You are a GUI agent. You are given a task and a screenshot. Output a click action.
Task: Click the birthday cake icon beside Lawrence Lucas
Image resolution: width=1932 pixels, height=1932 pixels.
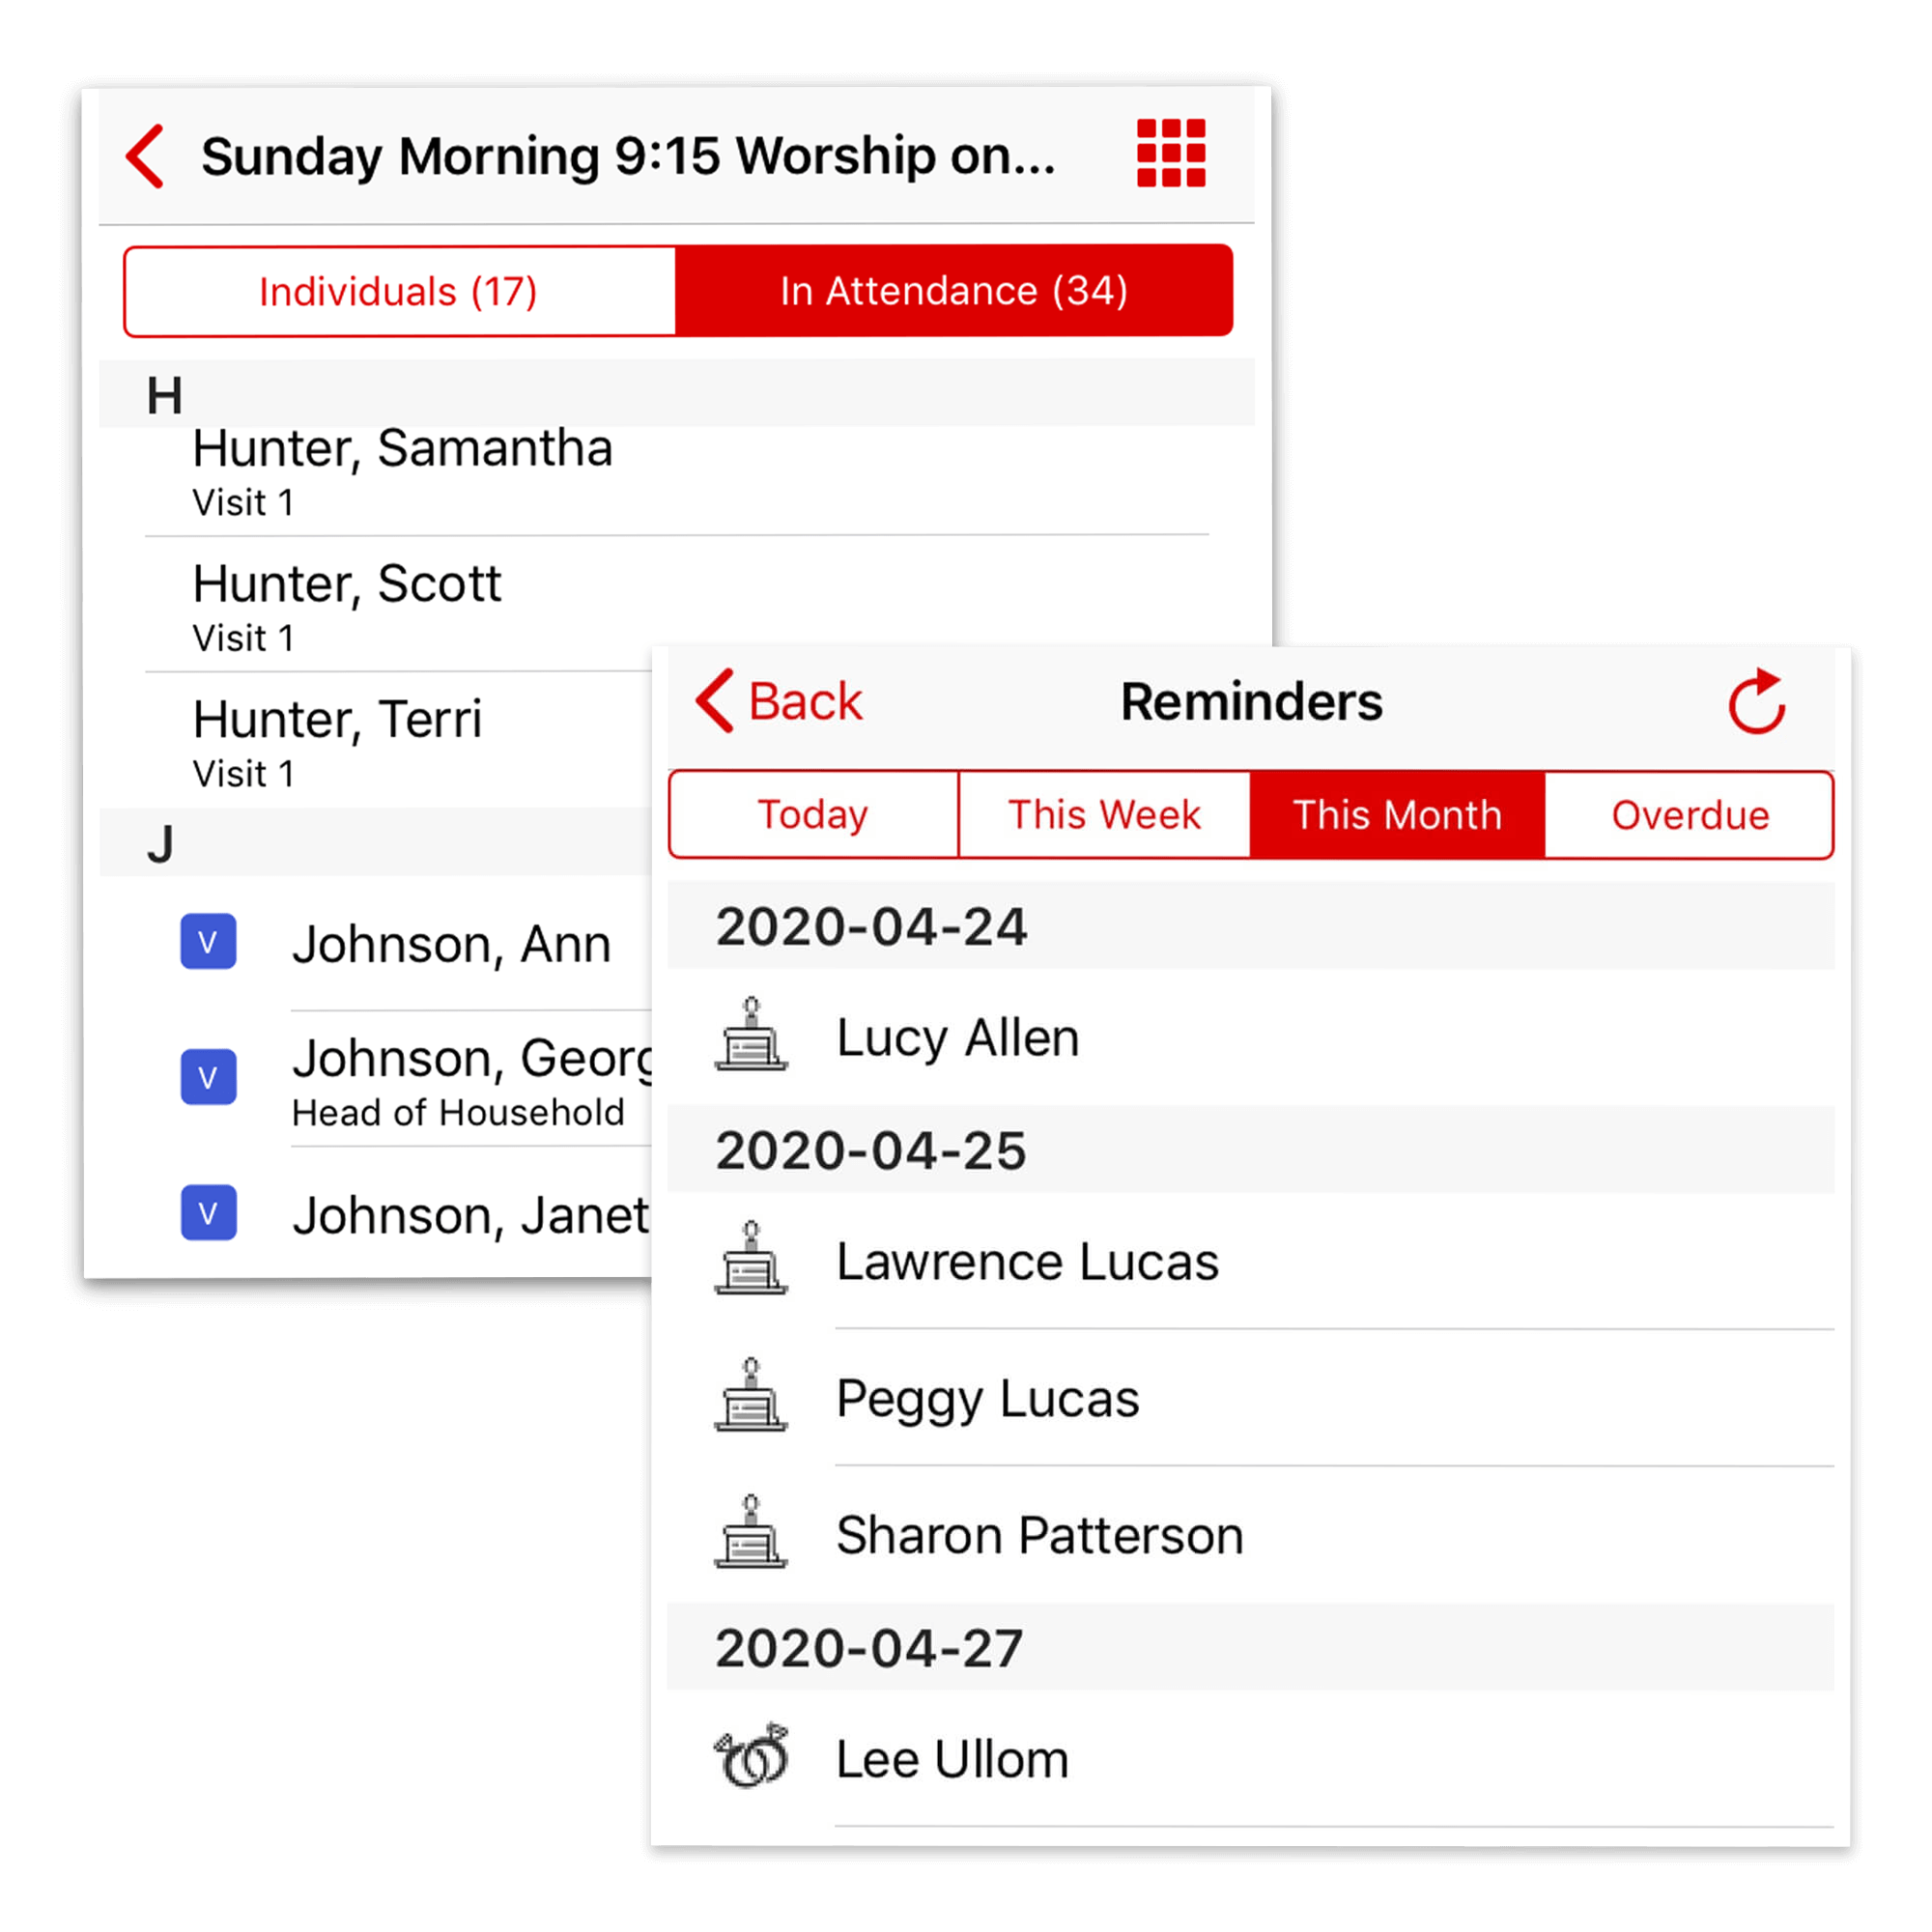751,1259
